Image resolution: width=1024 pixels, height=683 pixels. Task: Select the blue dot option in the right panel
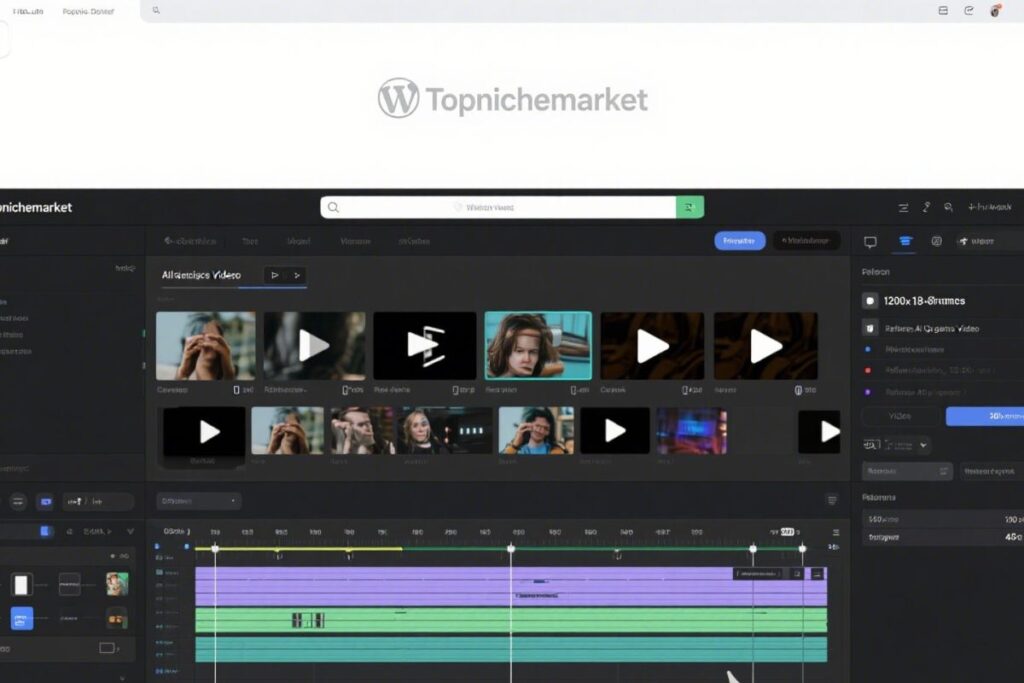(868, 349)
